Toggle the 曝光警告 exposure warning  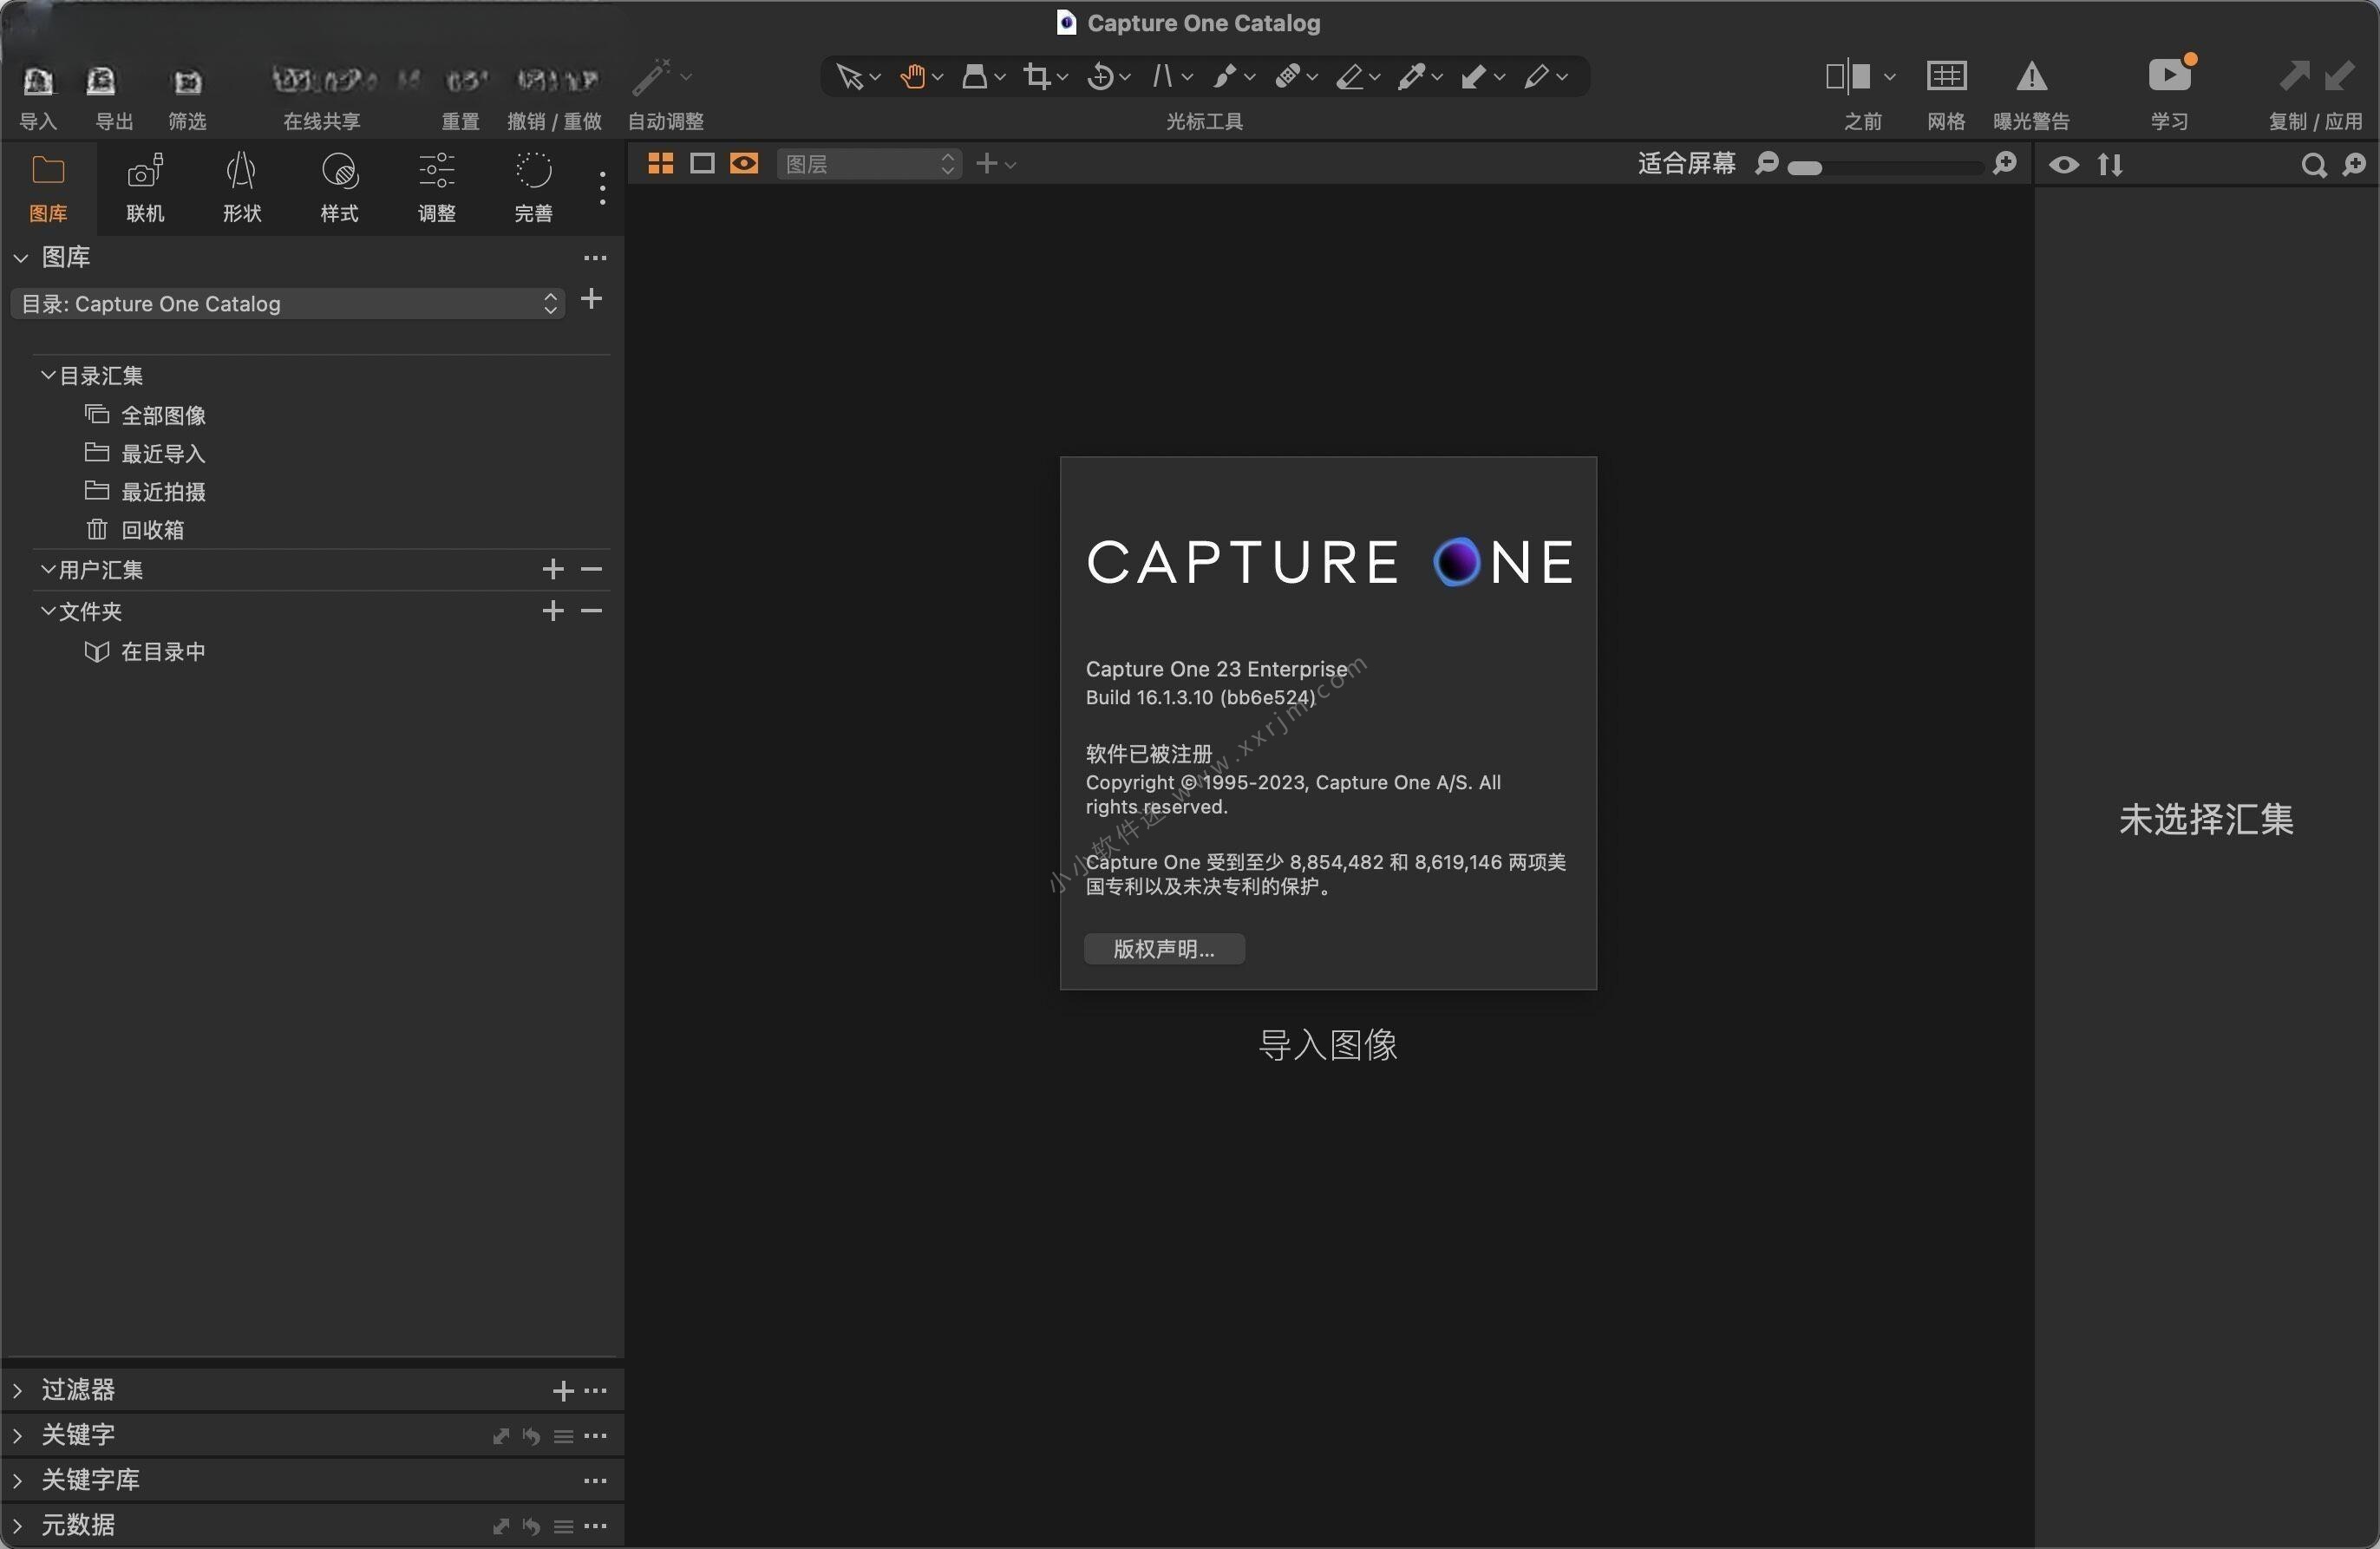pyautogui.click(x=2031, y=76)
